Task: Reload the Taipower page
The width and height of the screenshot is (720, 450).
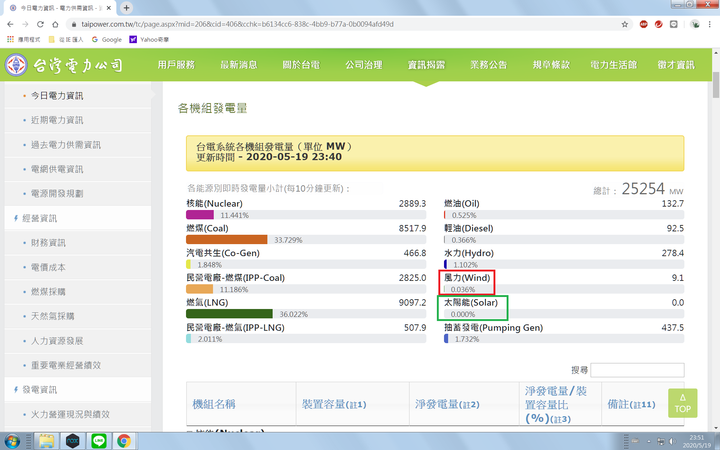Action: 40,24
